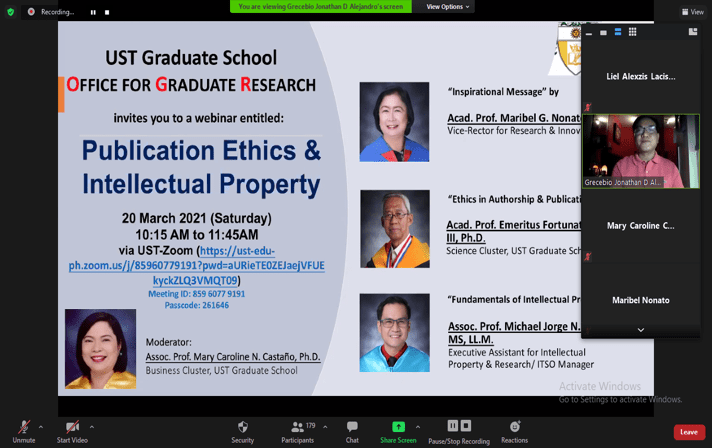
Task: Click the Unmute microphone icon
Action: tap(24, 427)
